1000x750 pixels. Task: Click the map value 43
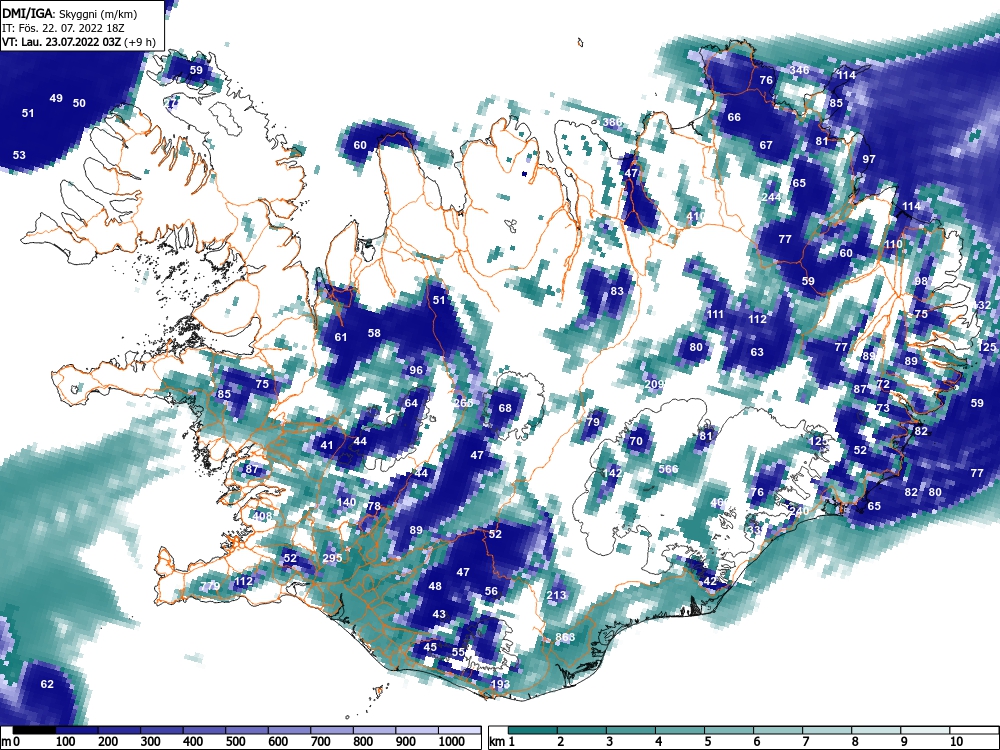click(x=439, y=615)
